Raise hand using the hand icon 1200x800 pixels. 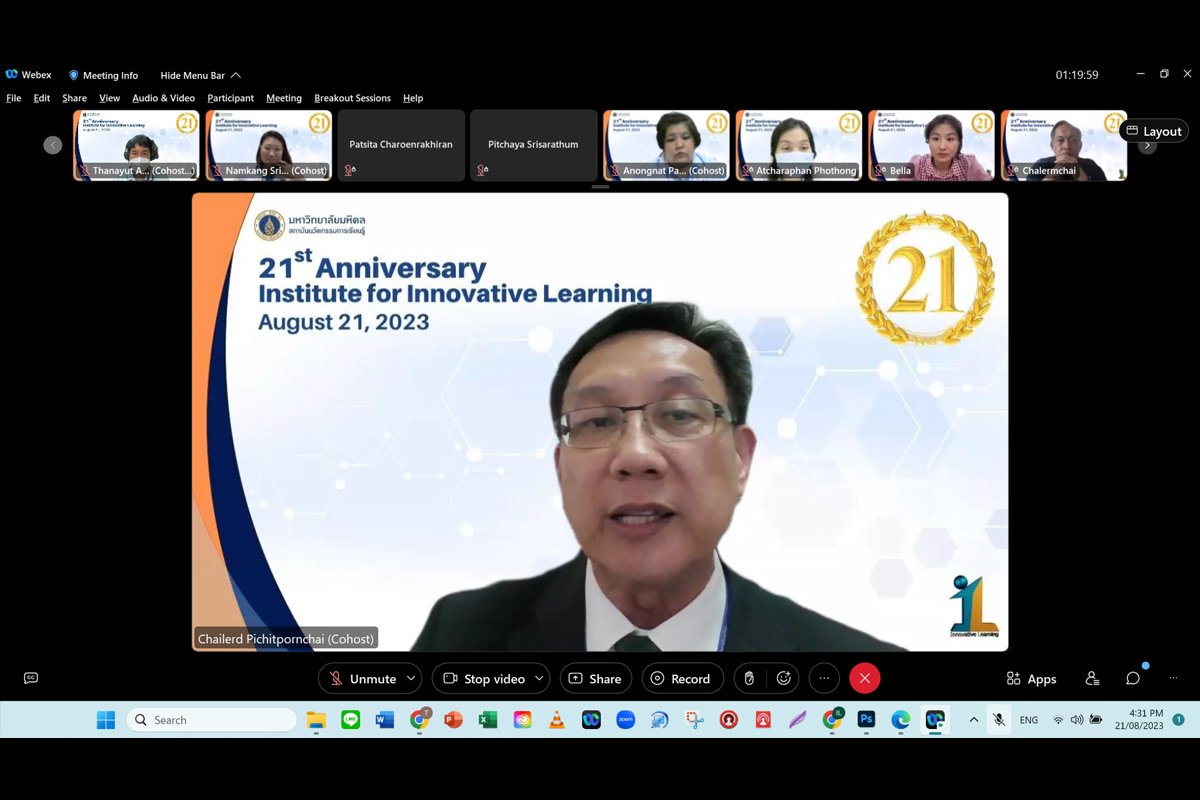(x=749, y=678)
